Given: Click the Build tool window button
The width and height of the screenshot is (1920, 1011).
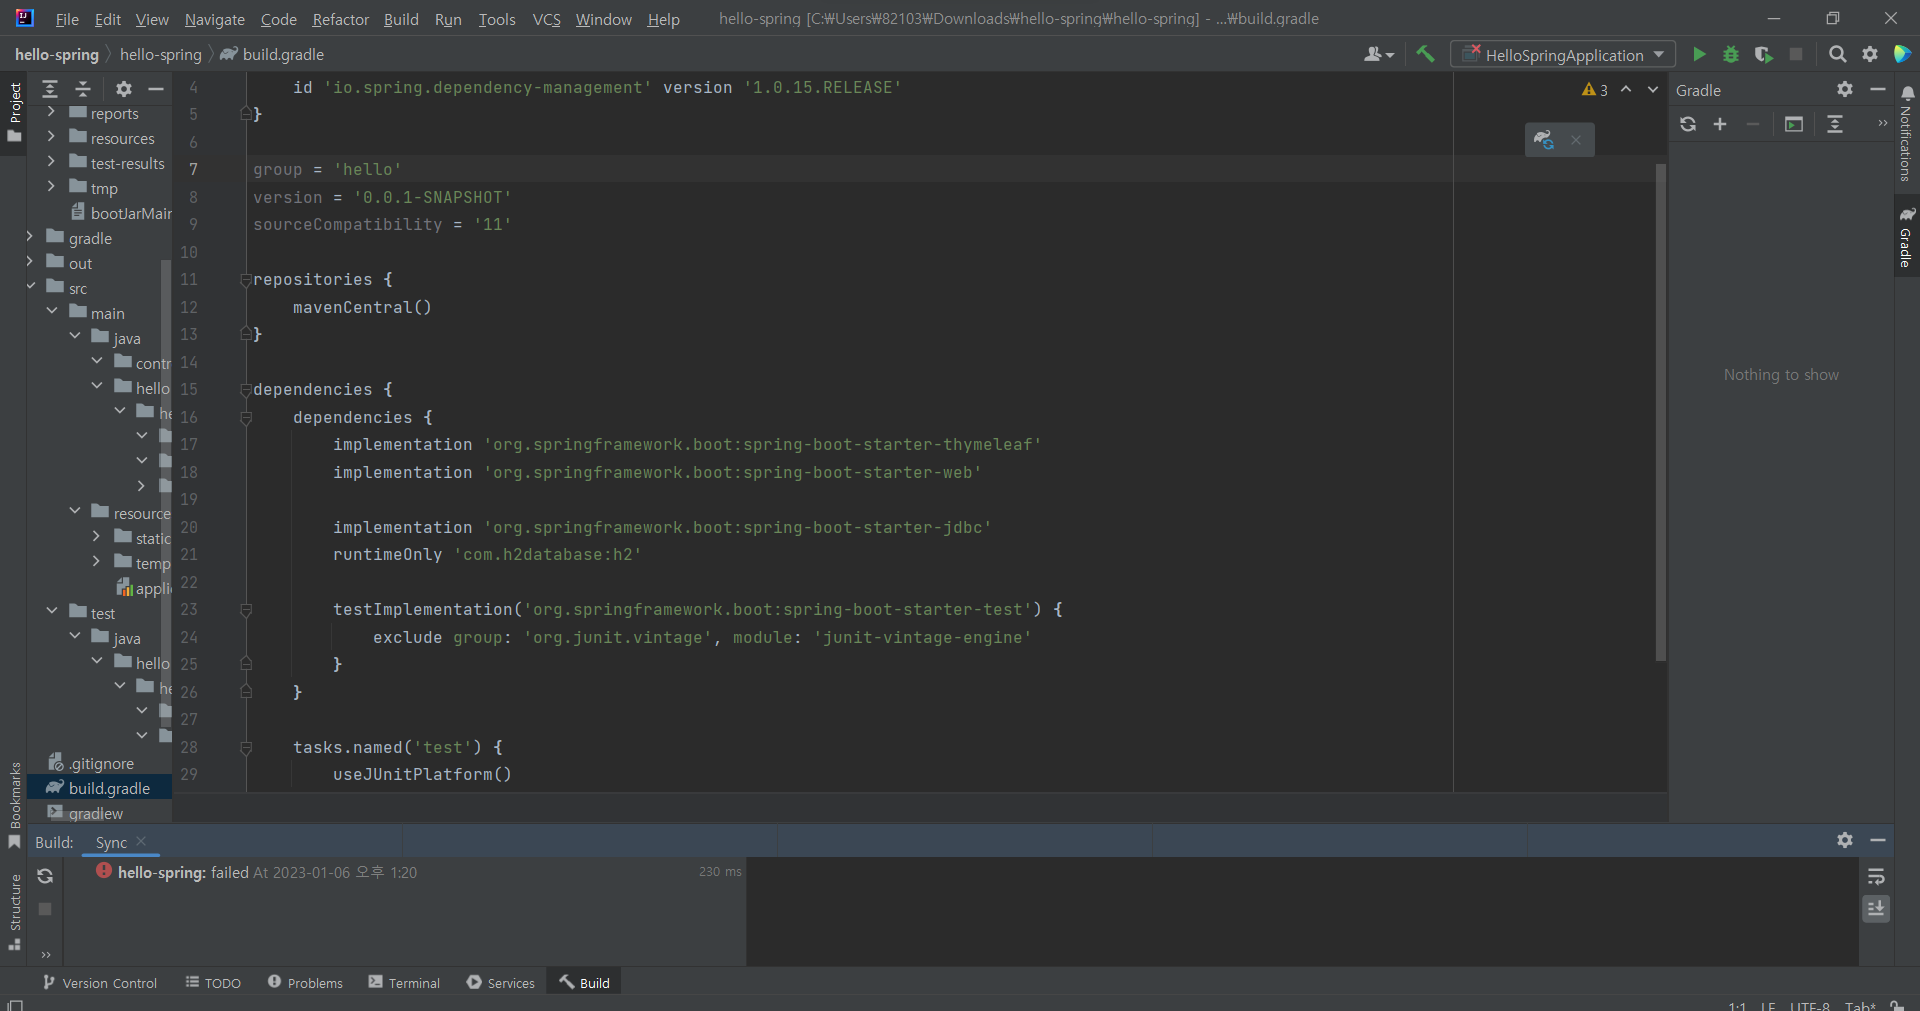Looking at the screenshot, I should click(585, 983).
